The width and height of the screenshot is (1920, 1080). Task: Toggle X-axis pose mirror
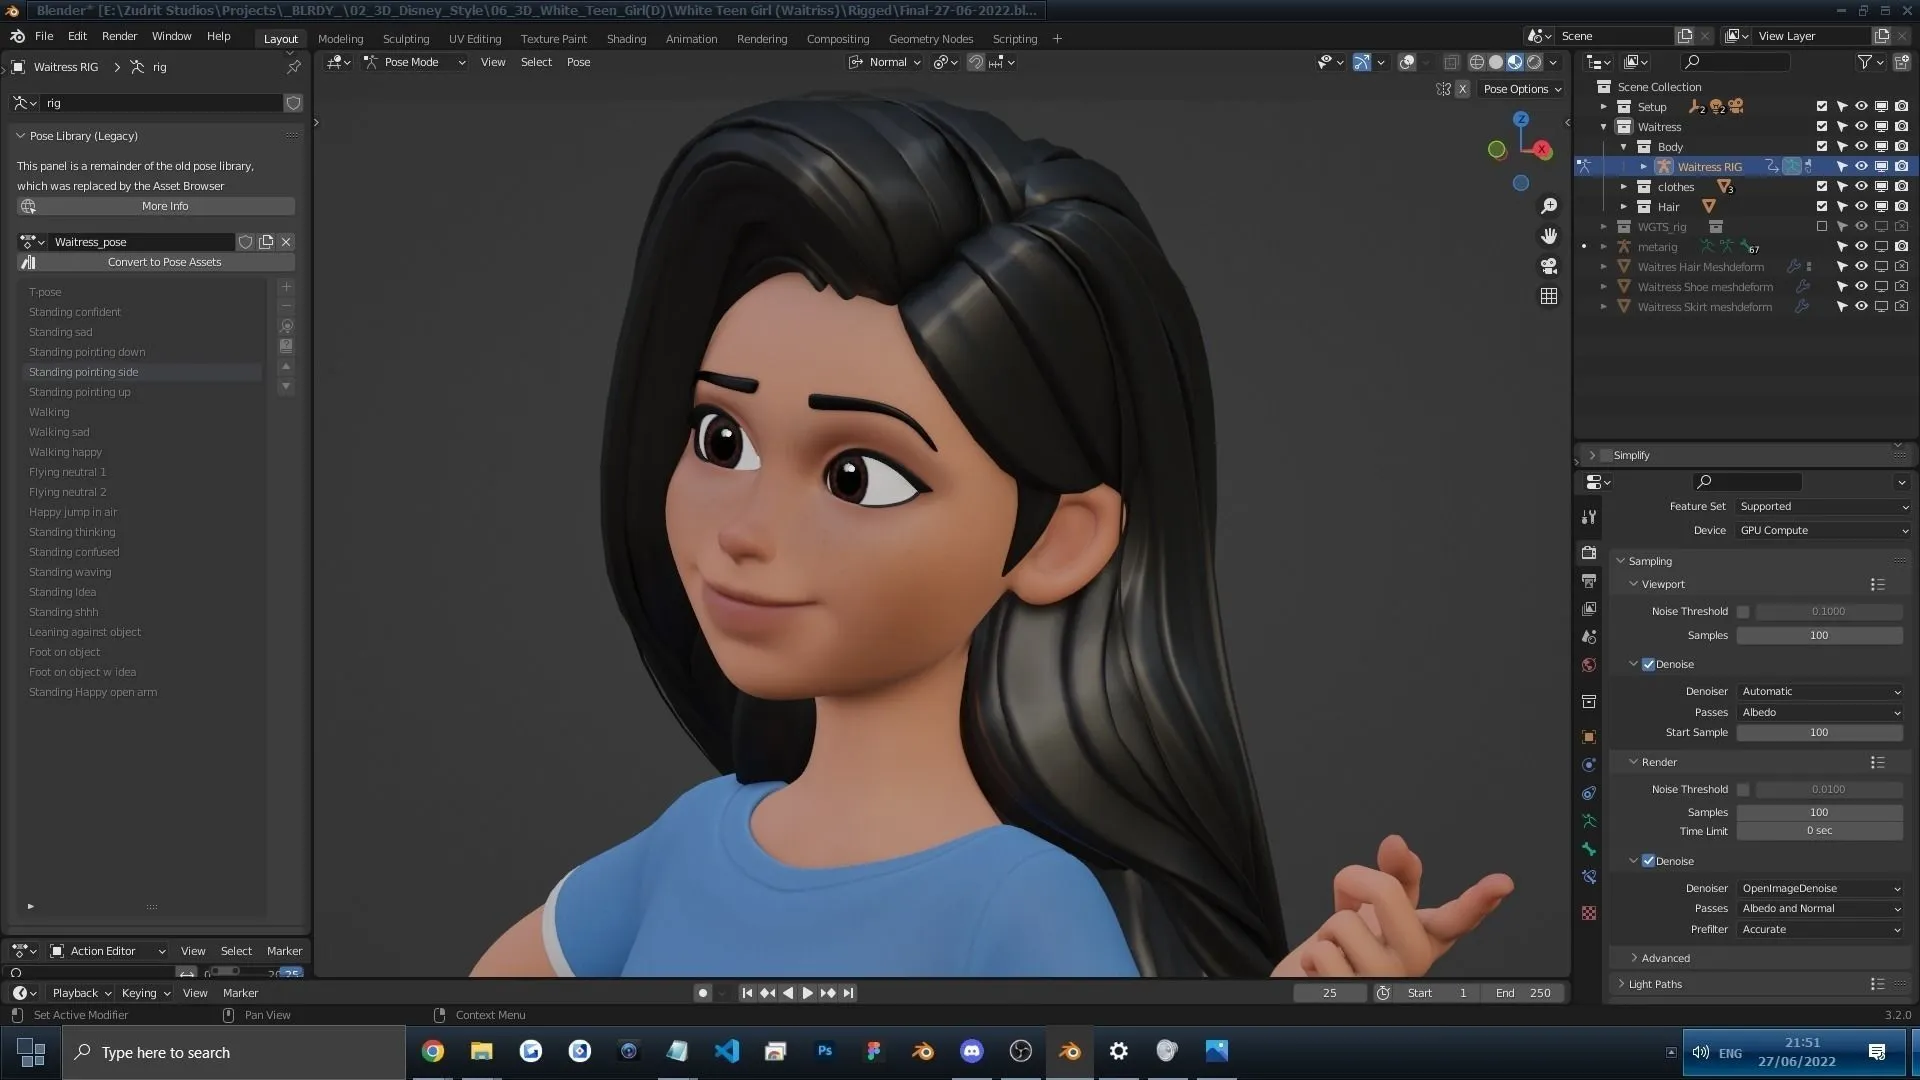(1462, 89)
